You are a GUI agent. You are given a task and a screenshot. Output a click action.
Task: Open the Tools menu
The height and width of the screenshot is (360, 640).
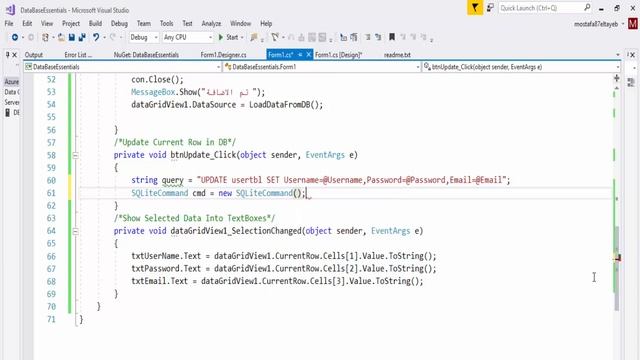pyautogui.click(x=167, y=24)
